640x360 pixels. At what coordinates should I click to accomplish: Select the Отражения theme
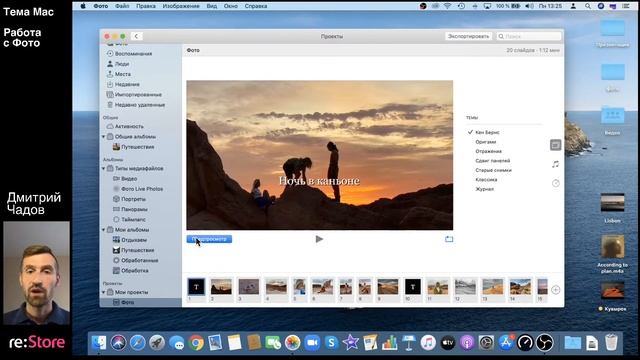tap(489, 151)
